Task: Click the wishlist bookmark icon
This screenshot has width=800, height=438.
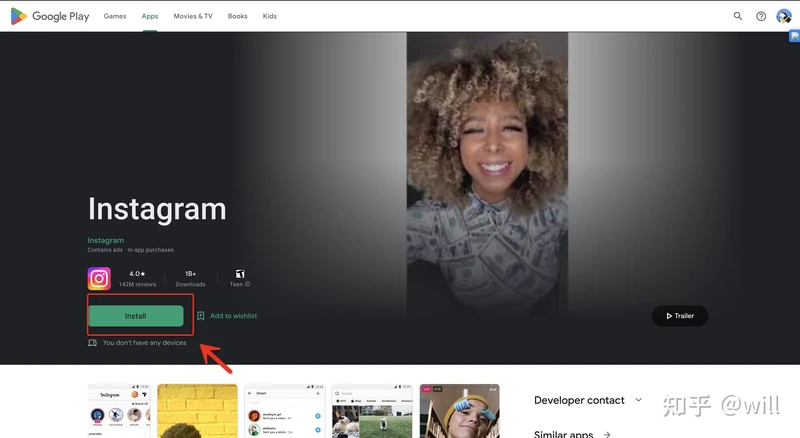Action: pos(201,316)
